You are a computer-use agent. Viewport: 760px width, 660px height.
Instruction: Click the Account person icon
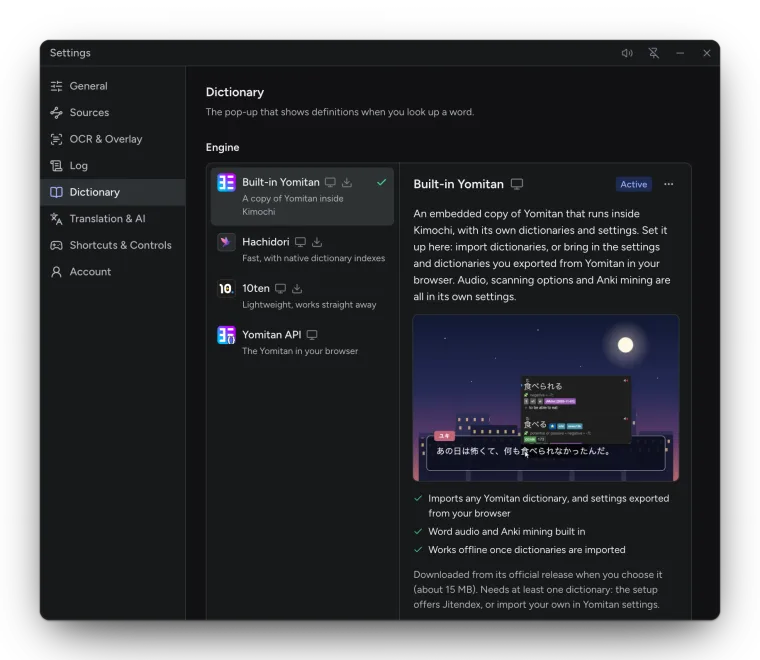pos(56,272)
